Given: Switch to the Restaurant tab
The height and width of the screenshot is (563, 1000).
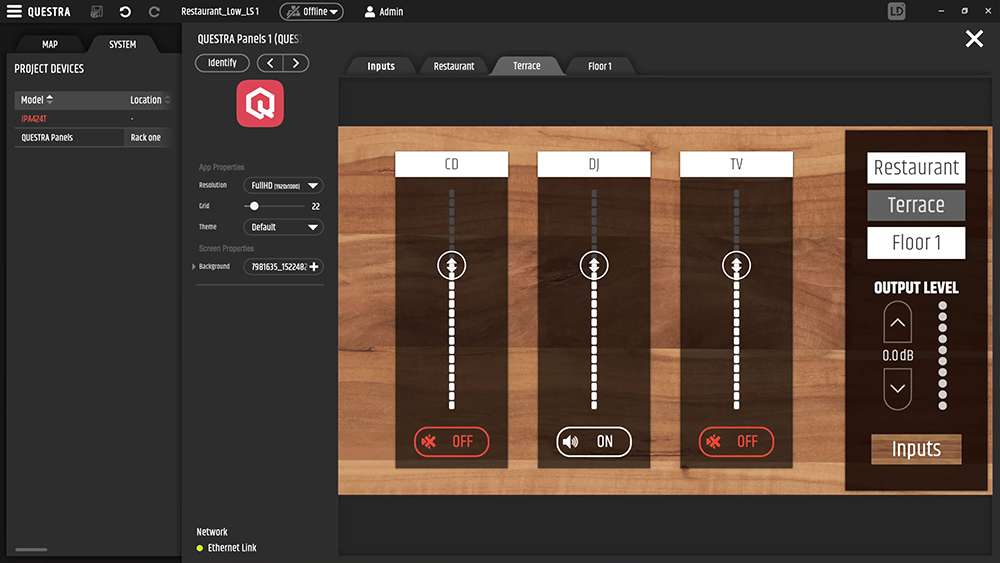Looking at the screenshot, I should point(454,66).
